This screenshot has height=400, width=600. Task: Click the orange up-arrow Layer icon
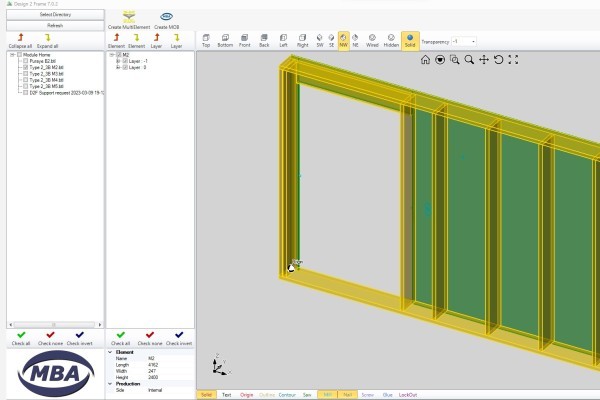pos(157,37)
